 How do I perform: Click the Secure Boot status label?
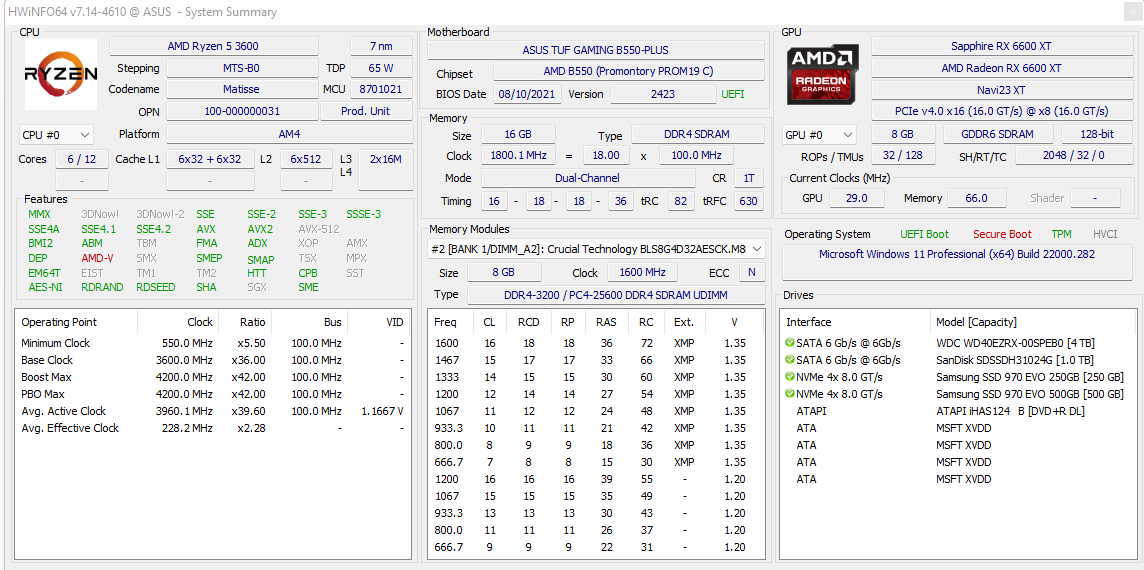1002,234
